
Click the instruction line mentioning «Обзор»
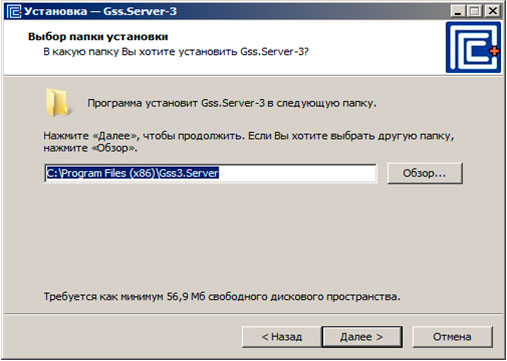90,148
